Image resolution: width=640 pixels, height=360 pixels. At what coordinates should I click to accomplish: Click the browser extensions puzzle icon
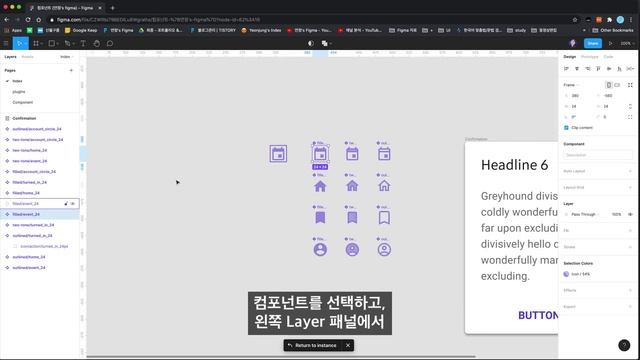[609, 20]
